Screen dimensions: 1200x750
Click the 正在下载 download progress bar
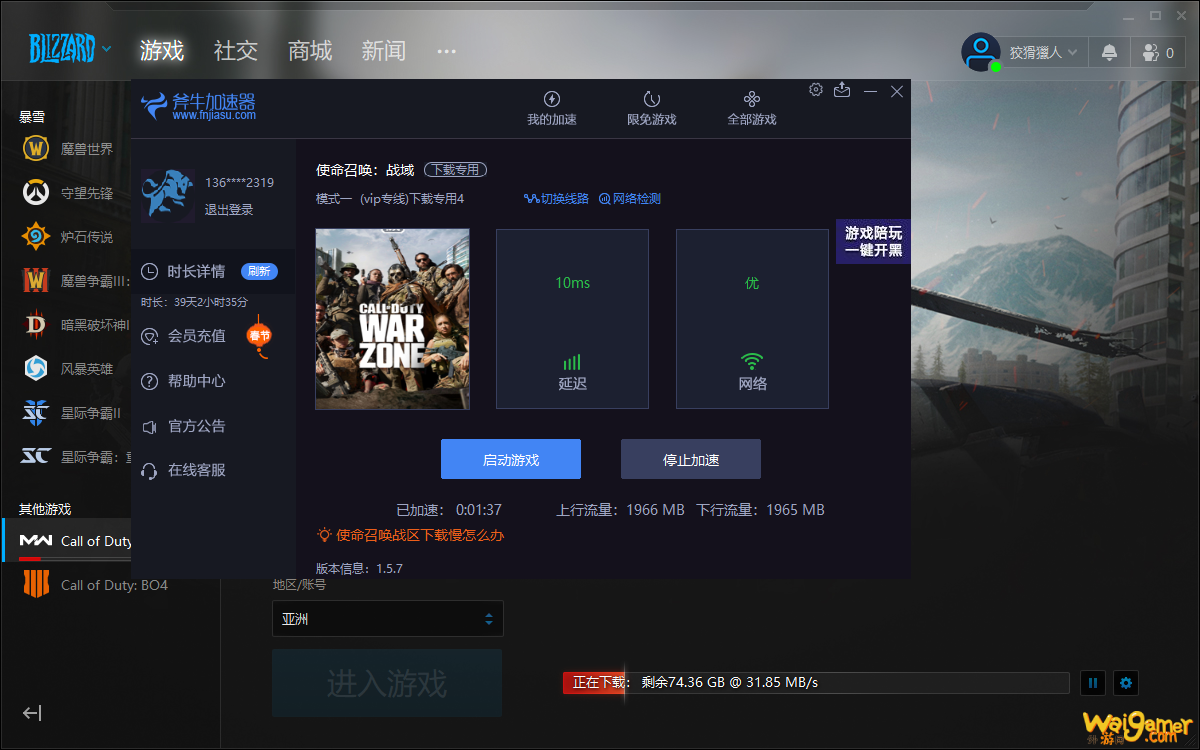(816, 682)
